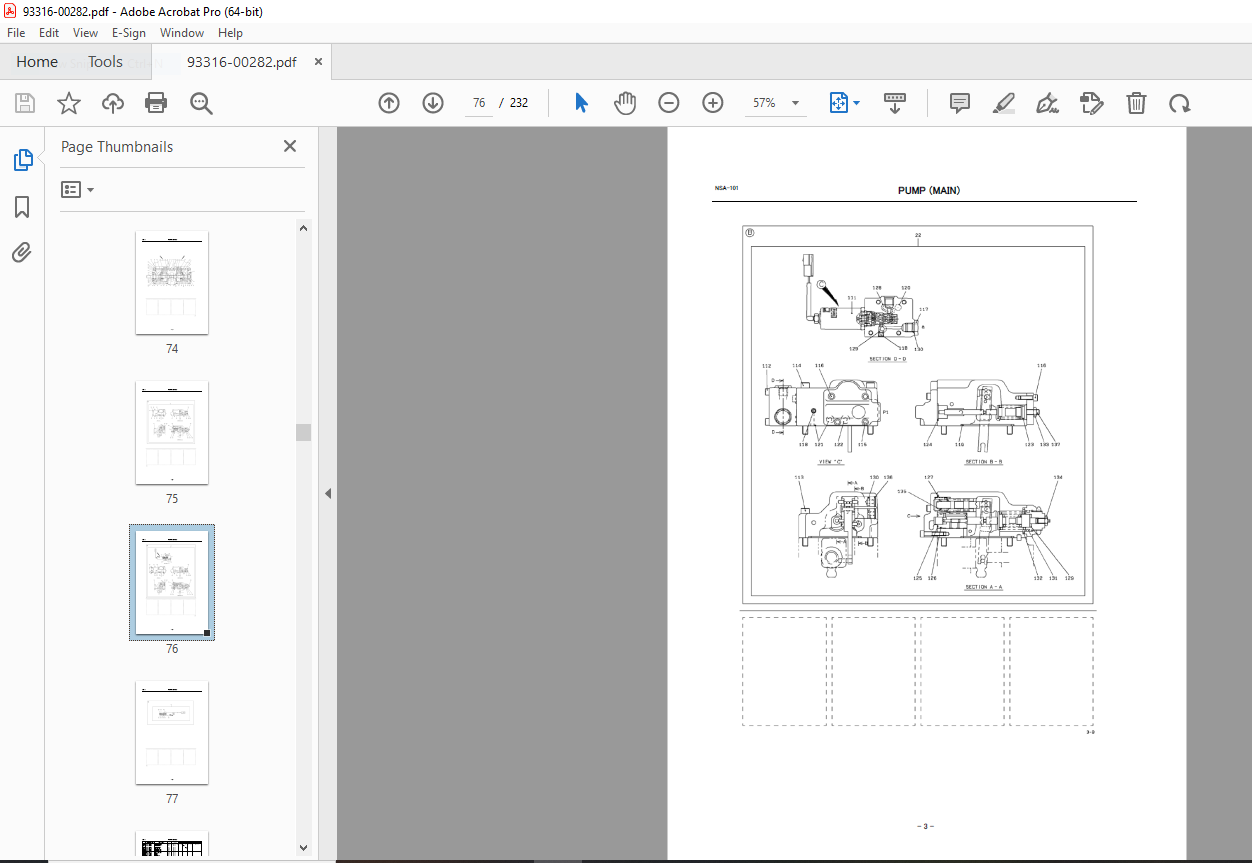Activate the hand pan tool
The width and height of the screenshot is (1252, 863).
tap(625, 103)
